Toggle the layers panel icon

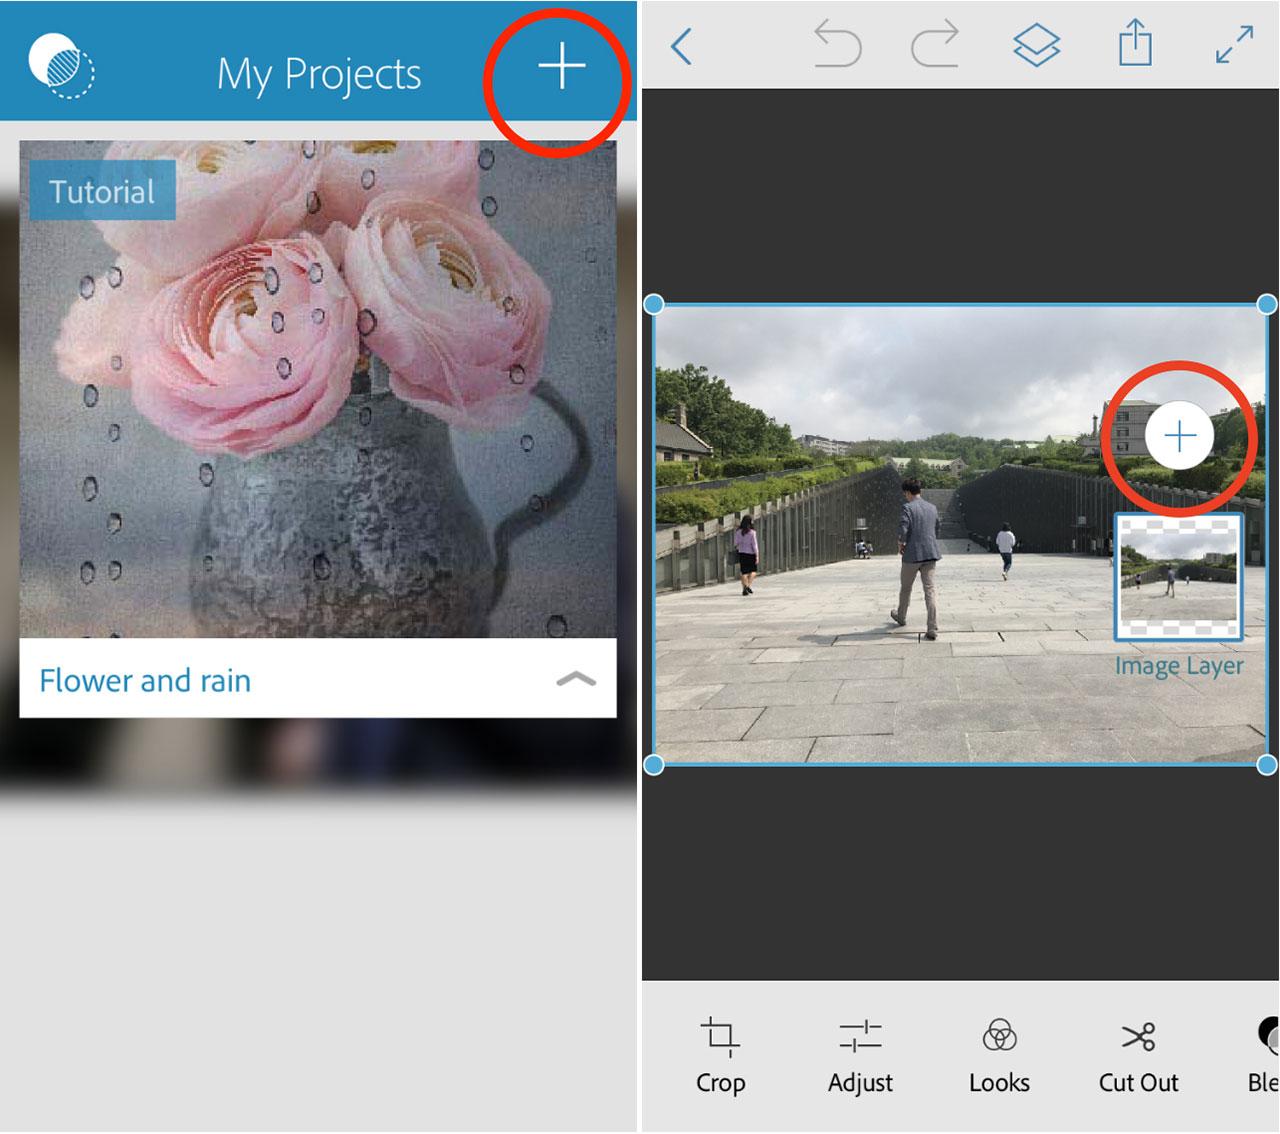[x=1036, y=46]
